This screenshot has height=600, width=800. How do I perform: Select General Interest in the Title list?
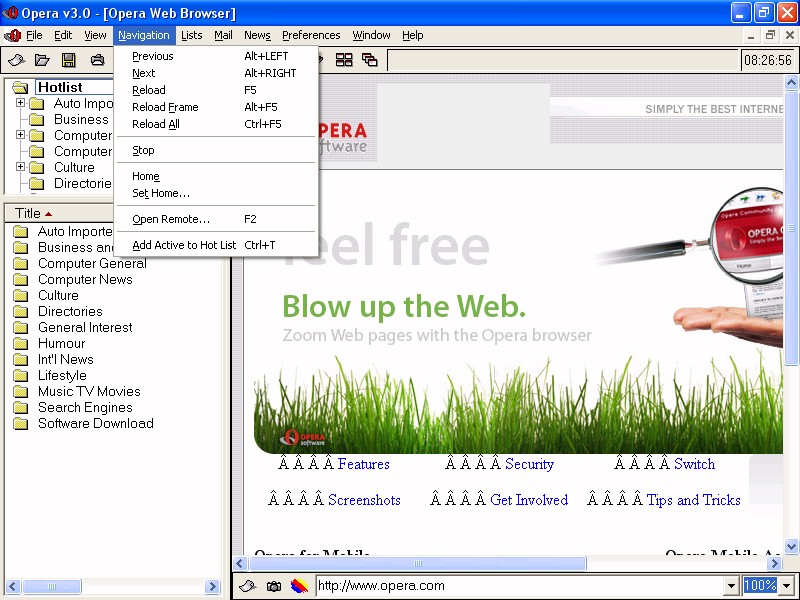tap(85, 328)
